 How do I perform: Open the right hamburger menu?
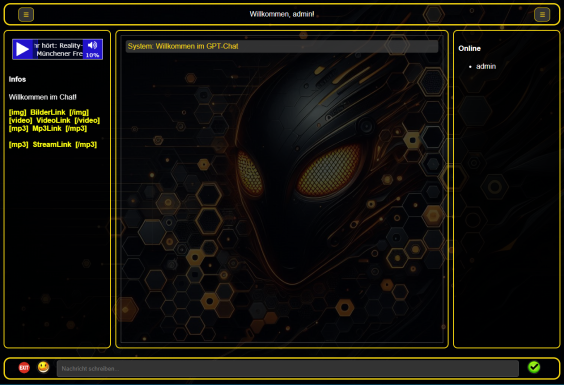542,15
